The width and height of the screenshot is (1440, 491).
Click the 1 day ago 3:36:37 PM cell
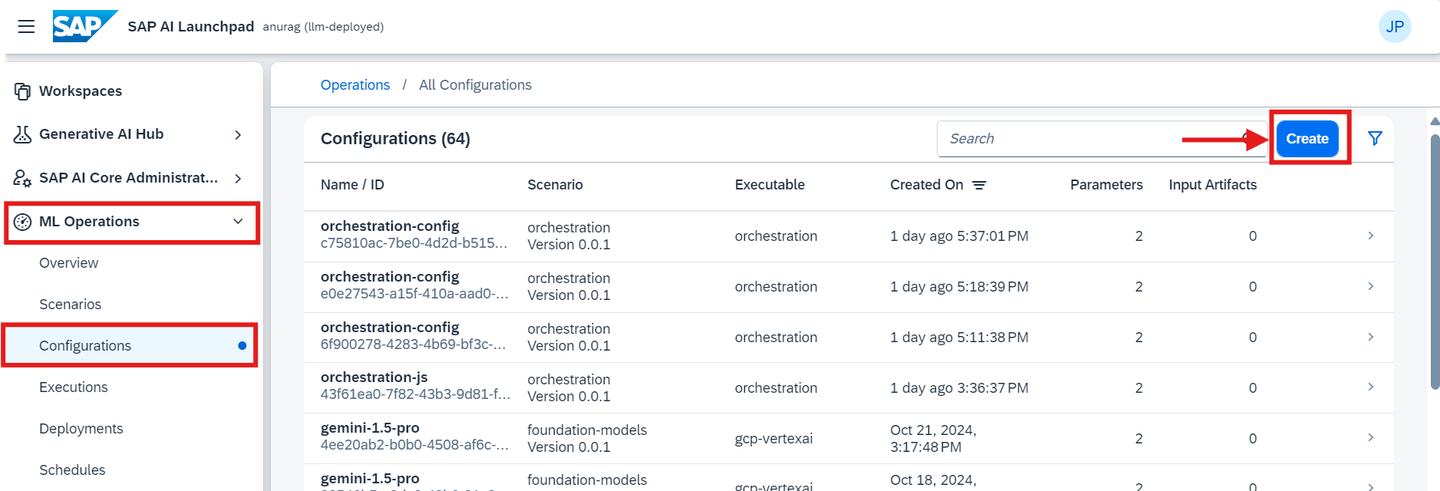pos(959,388)
